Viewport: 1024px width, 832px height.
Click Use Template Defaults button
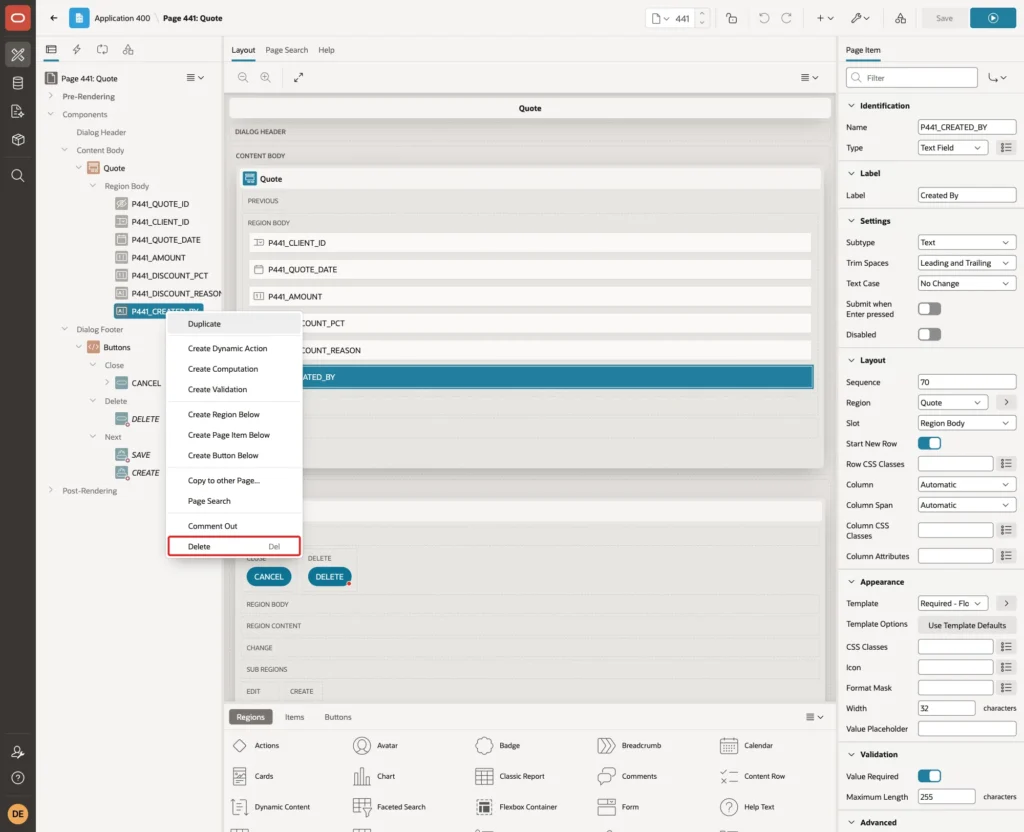click(967, 626)
